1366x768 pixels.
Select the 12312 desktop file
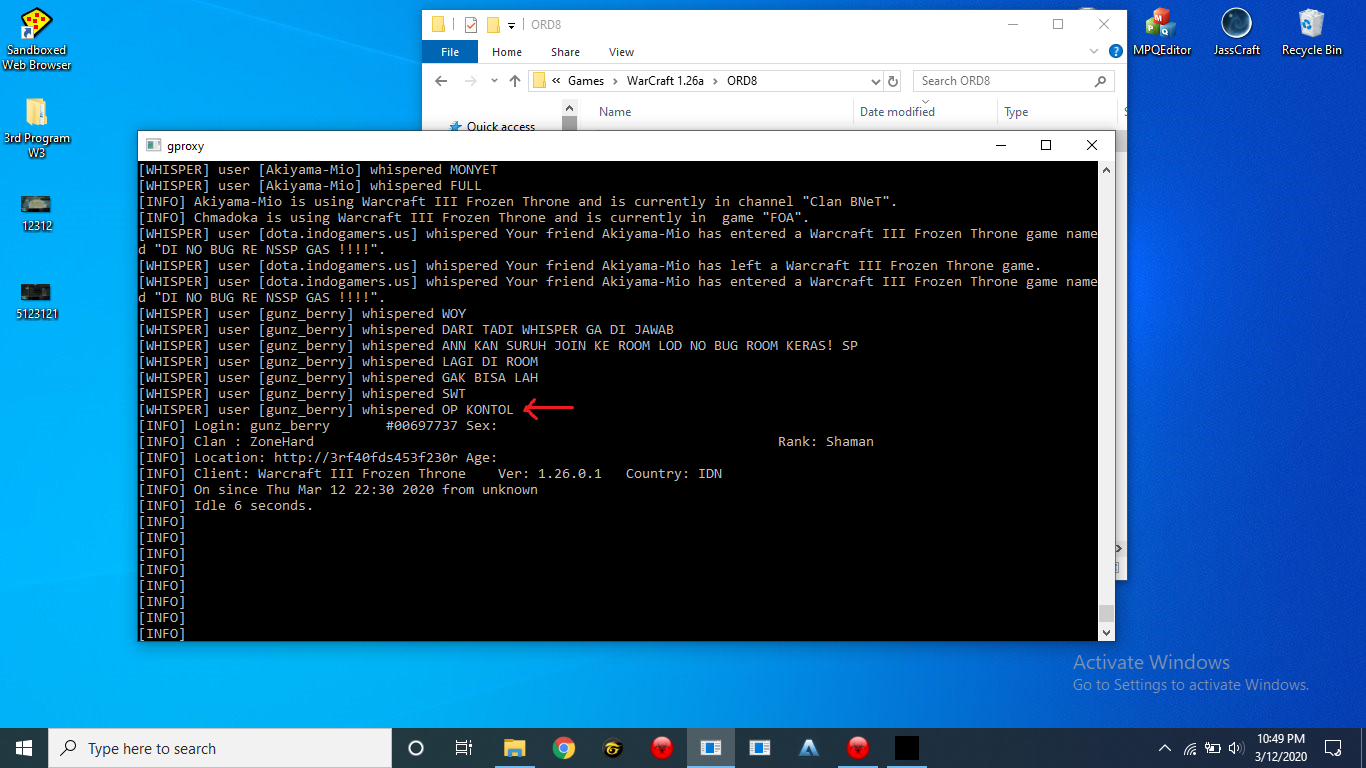(x=36, y=212)
